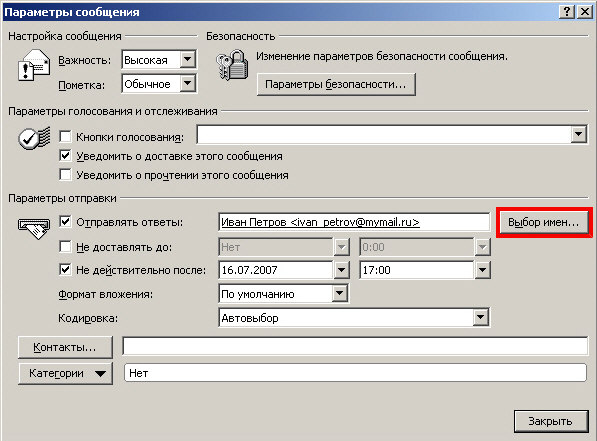Click the categories field showing 'Нет'
Image resolution: width=597 pixels, height=441 pixels.
pyautogui.click(x=355, y=373)
